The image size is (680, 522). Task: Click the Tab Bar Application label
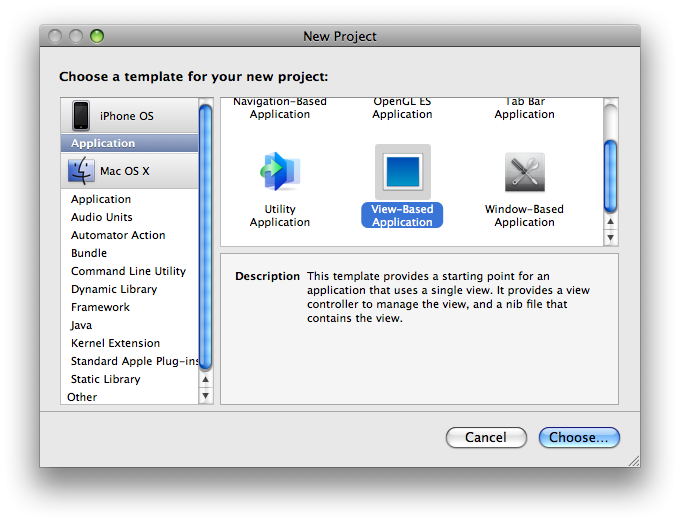524,108
